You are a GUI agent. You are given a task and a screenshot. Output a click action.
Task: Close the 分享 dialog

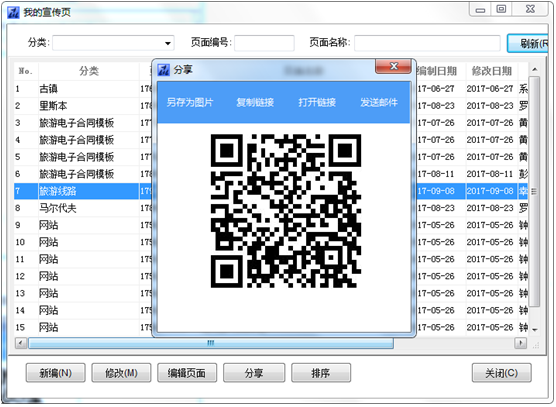click(394, 66)
